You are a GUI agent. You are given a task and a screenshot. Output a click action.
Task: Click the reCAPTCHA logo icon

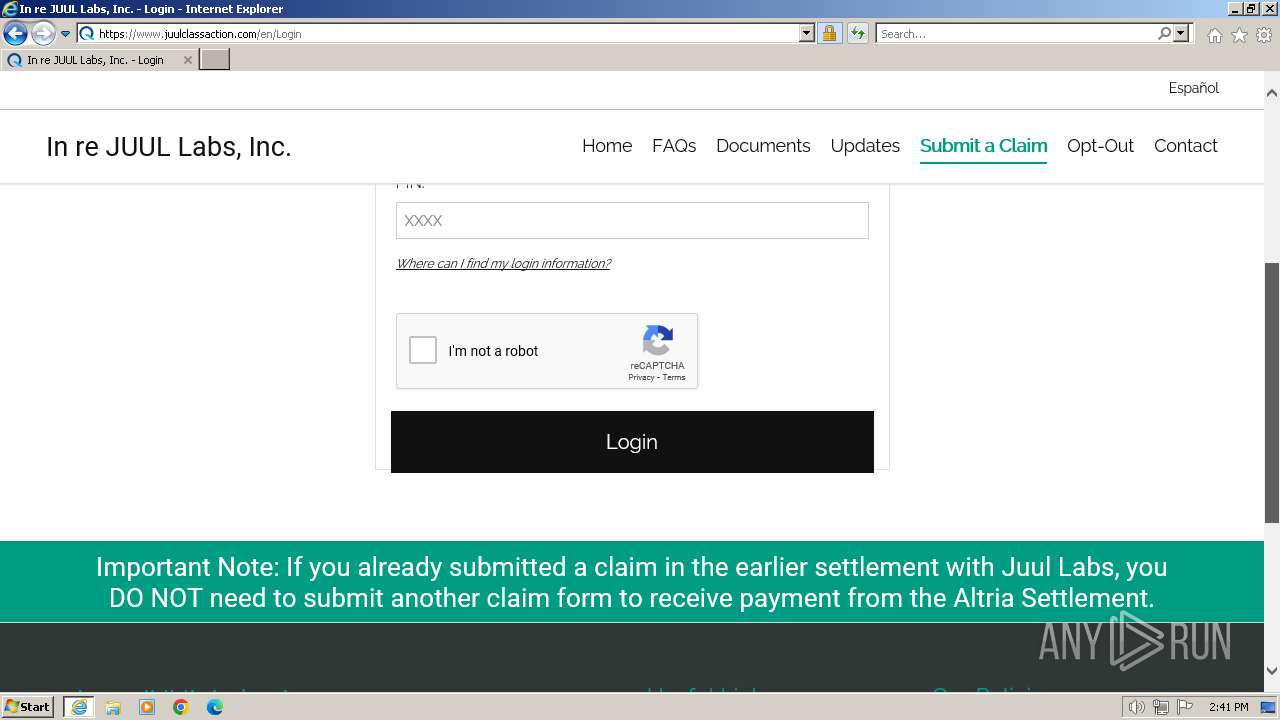tap(657, 340)
